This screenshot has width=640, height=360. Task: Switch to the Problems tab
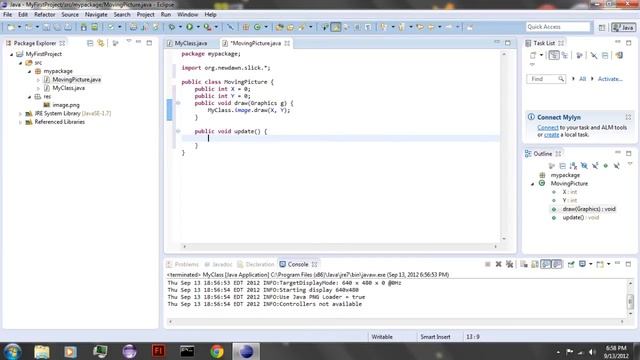click(x=187, y=264)
